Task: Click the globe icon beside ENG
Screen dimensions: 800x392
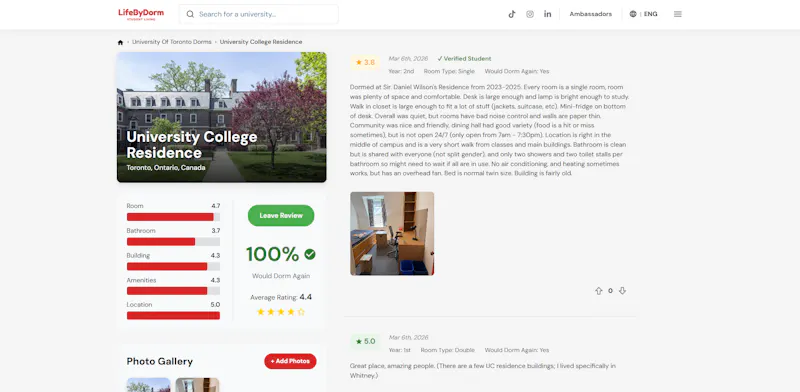Action: pos(633,14)
